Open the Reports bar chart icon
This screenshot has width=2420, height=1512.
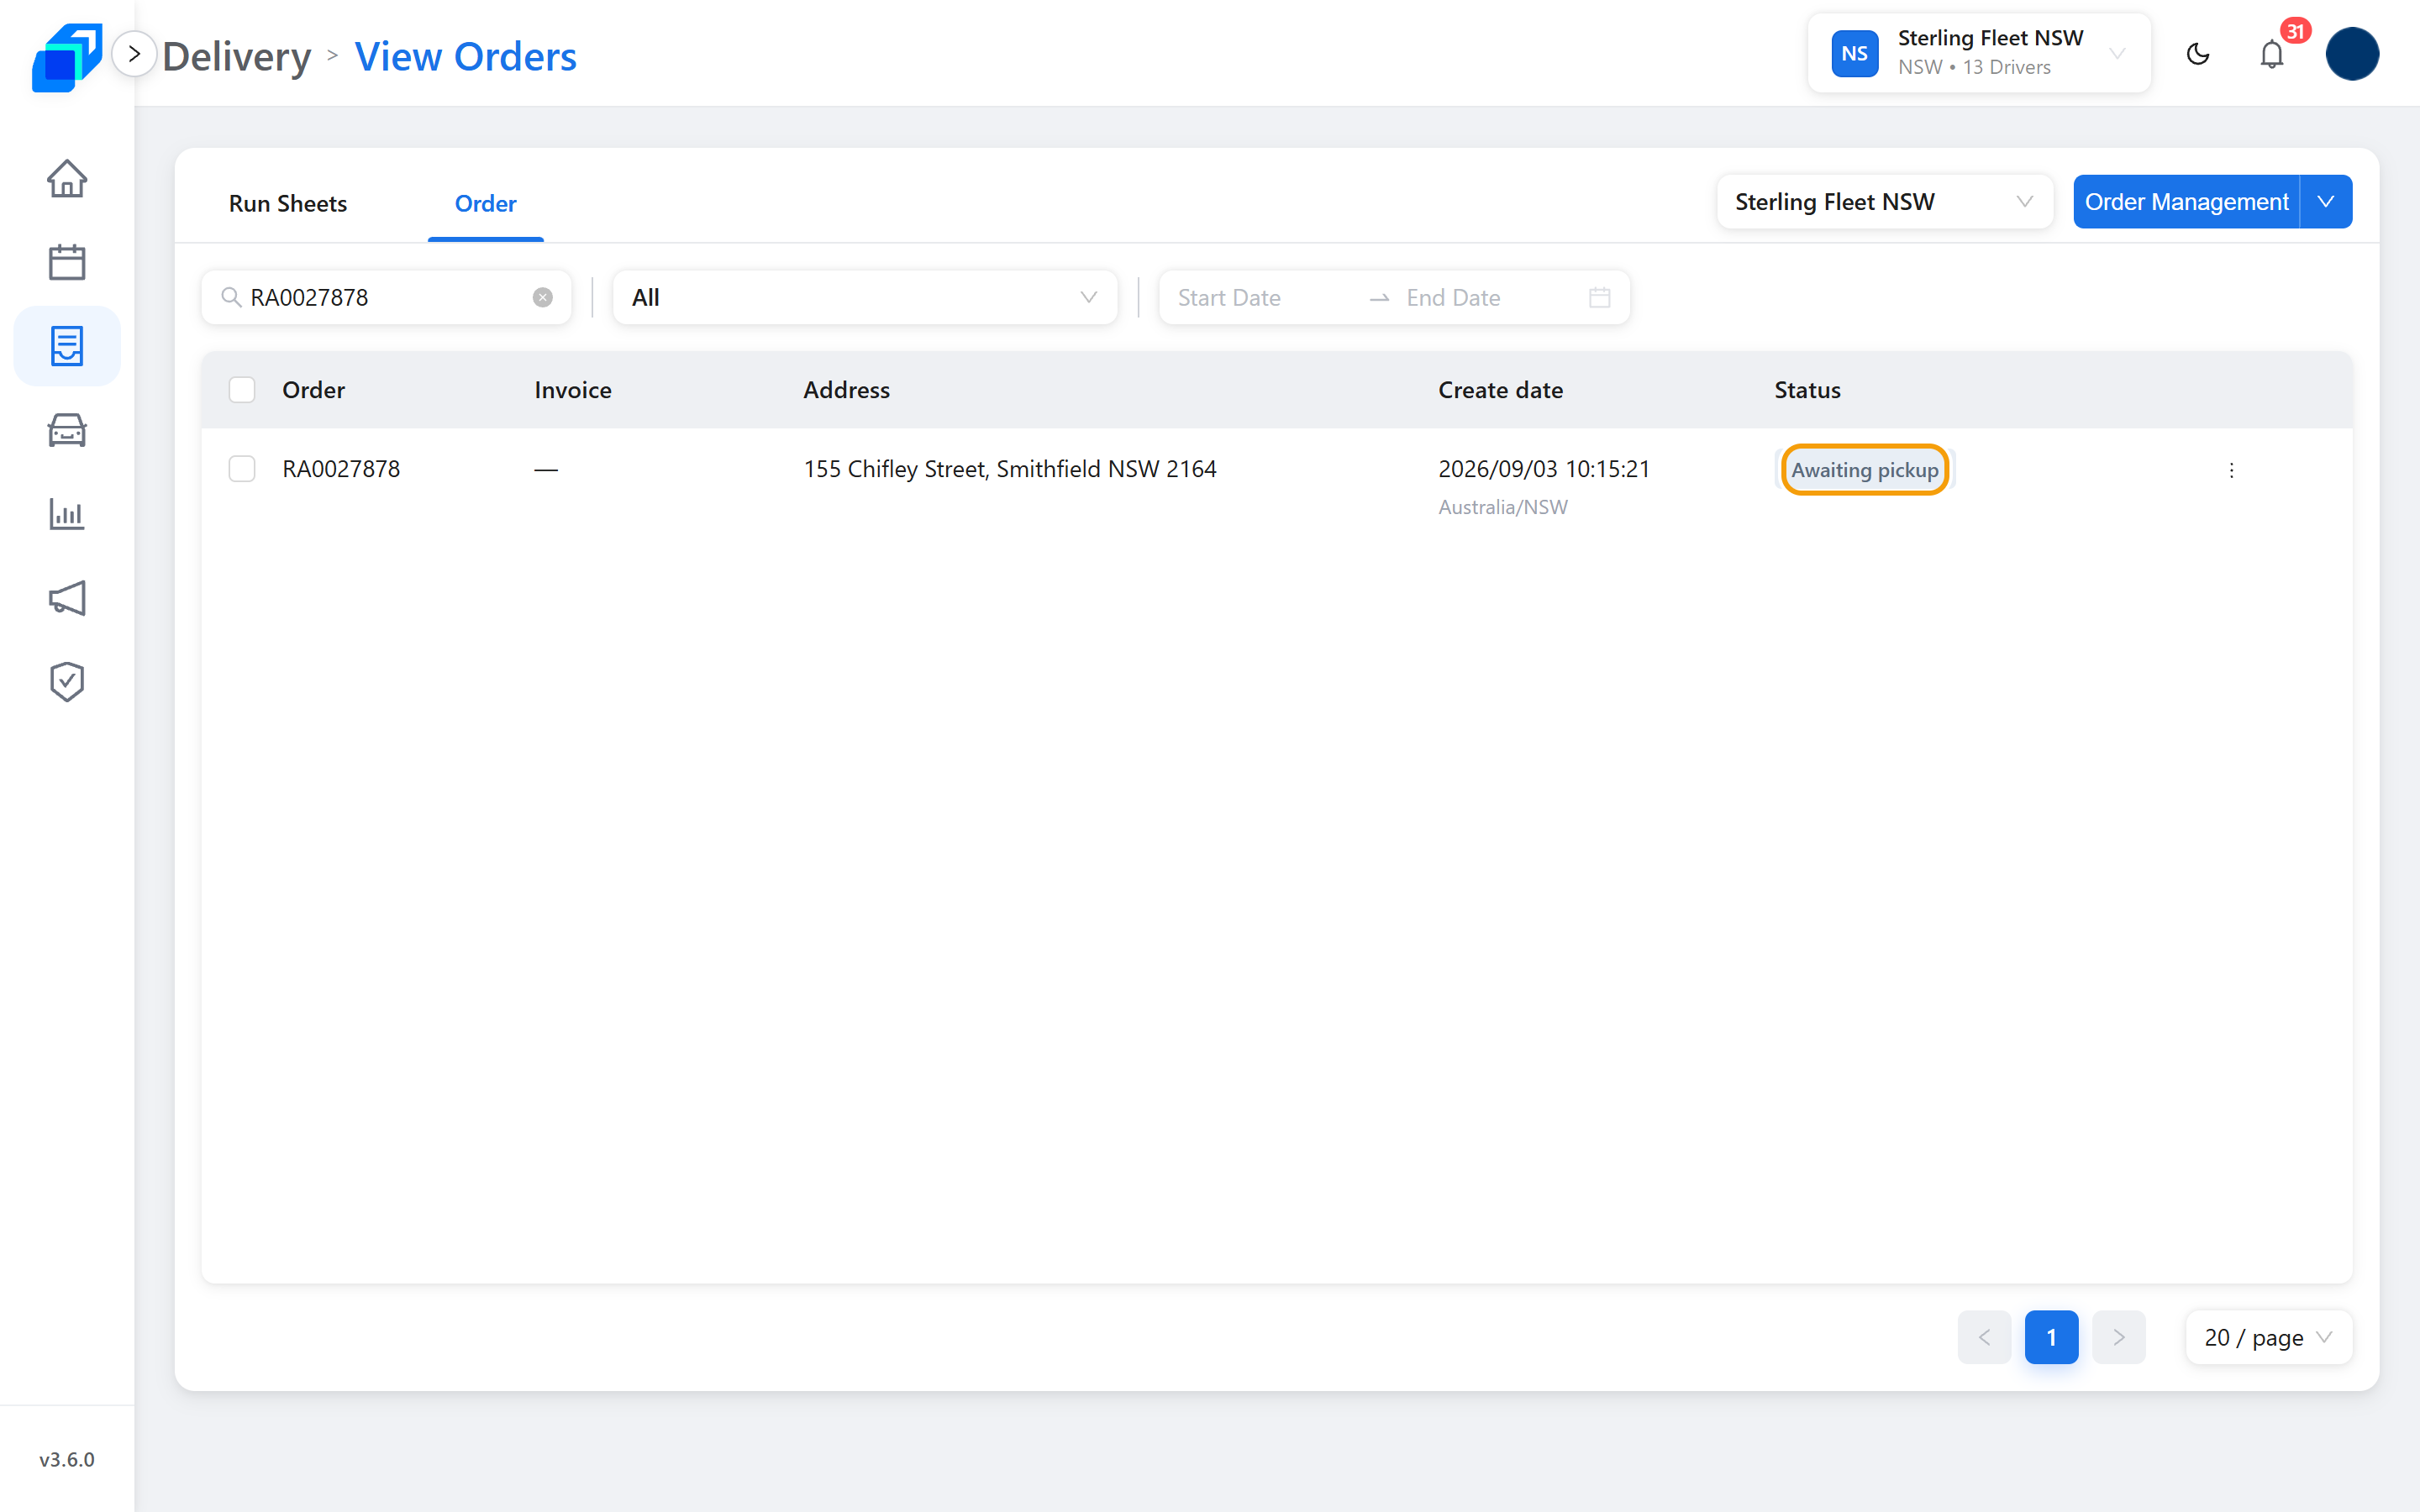tap(67, 514)
